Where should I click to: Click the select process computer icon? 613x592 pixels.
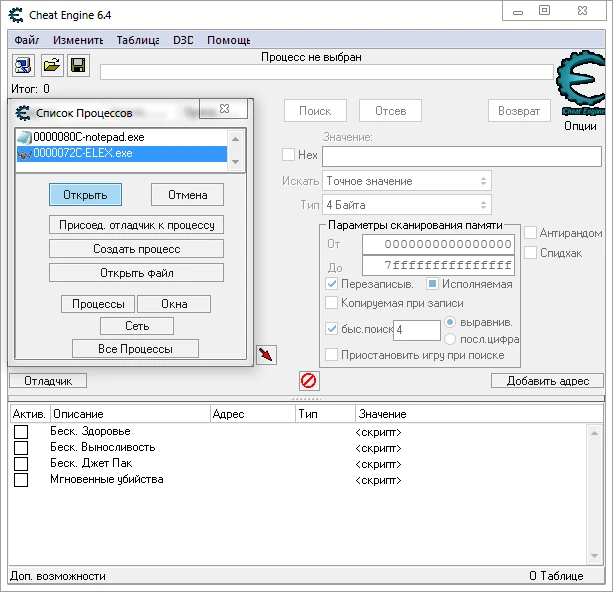(23, 65)
